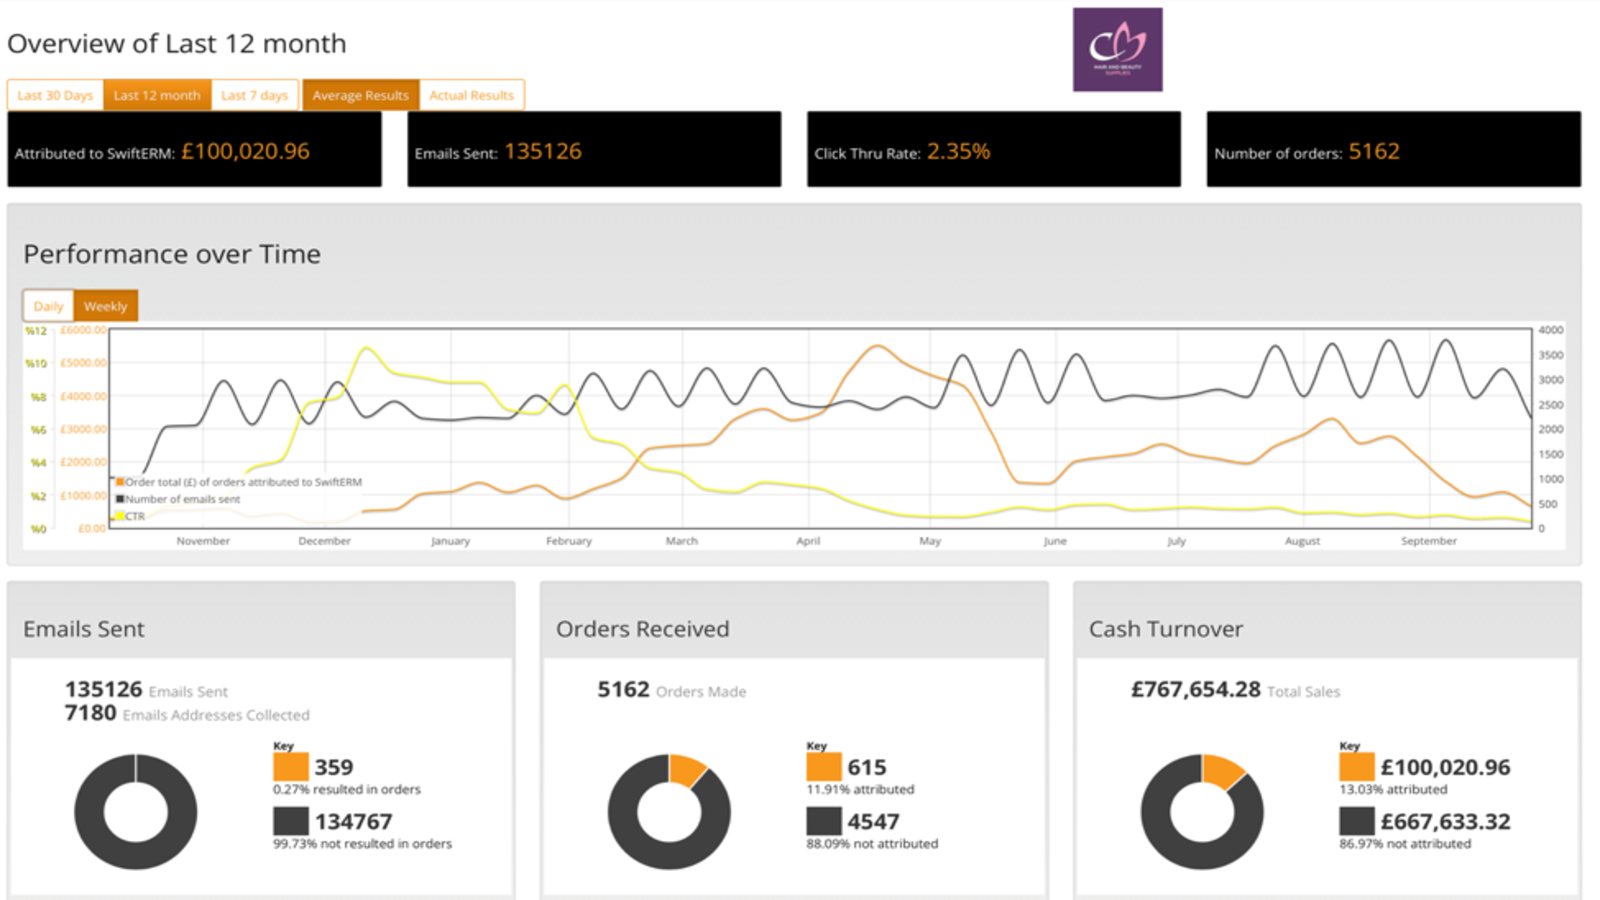The height and width of the screenshot is (900, 1600).
Task: Click the February label on chart axis
Action: (569, 541)
